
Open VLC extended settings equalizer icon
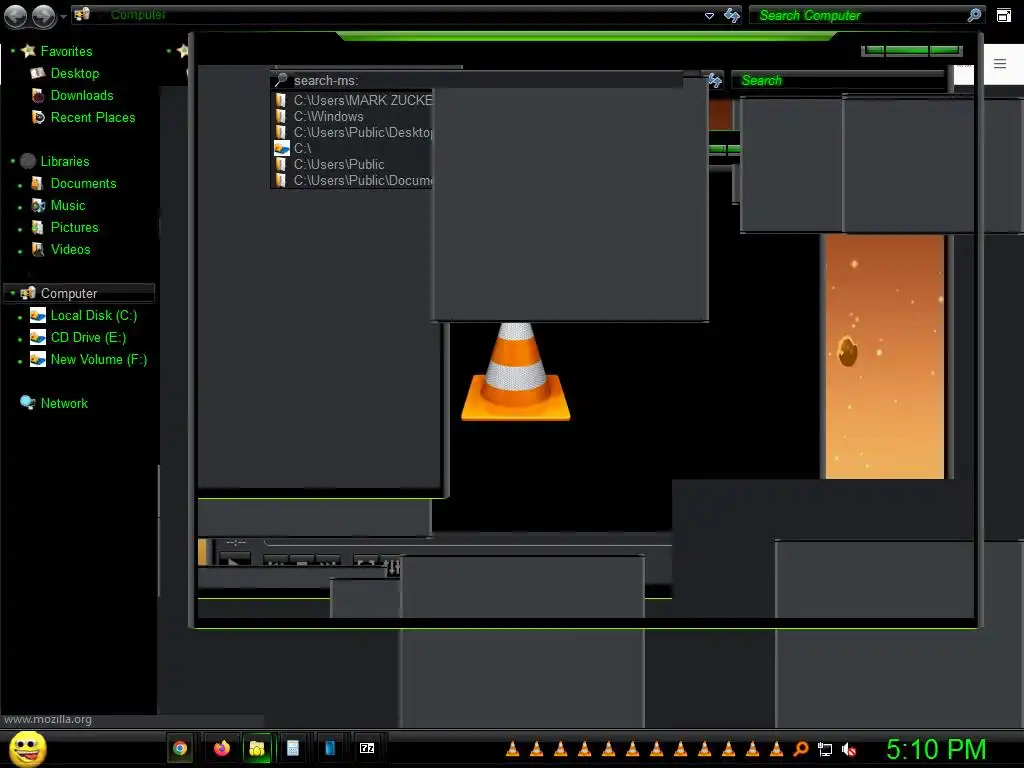(392, 568)
